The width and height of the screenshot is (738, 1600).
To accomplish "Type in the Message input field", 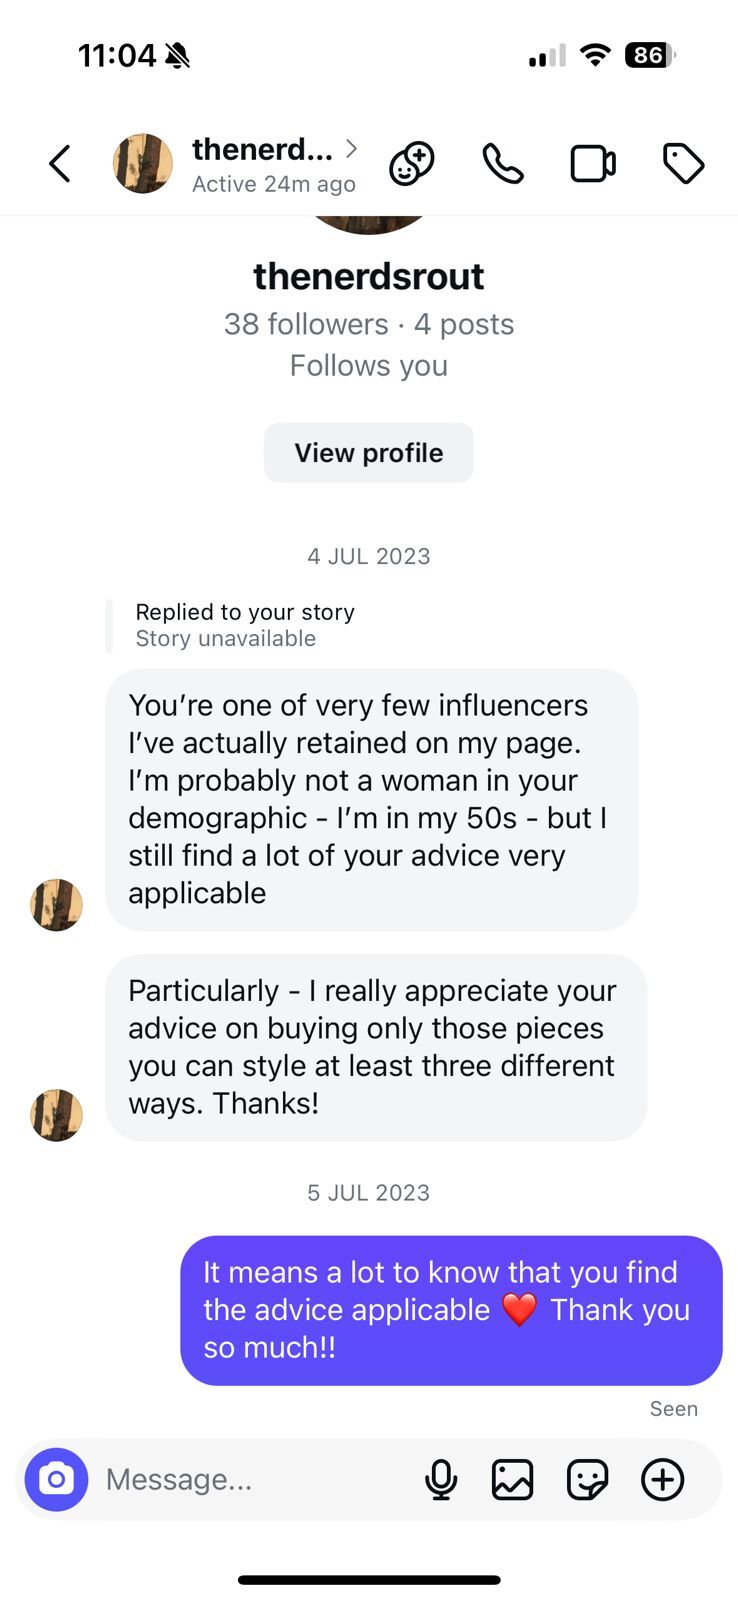I will (x=250, y=1480).
